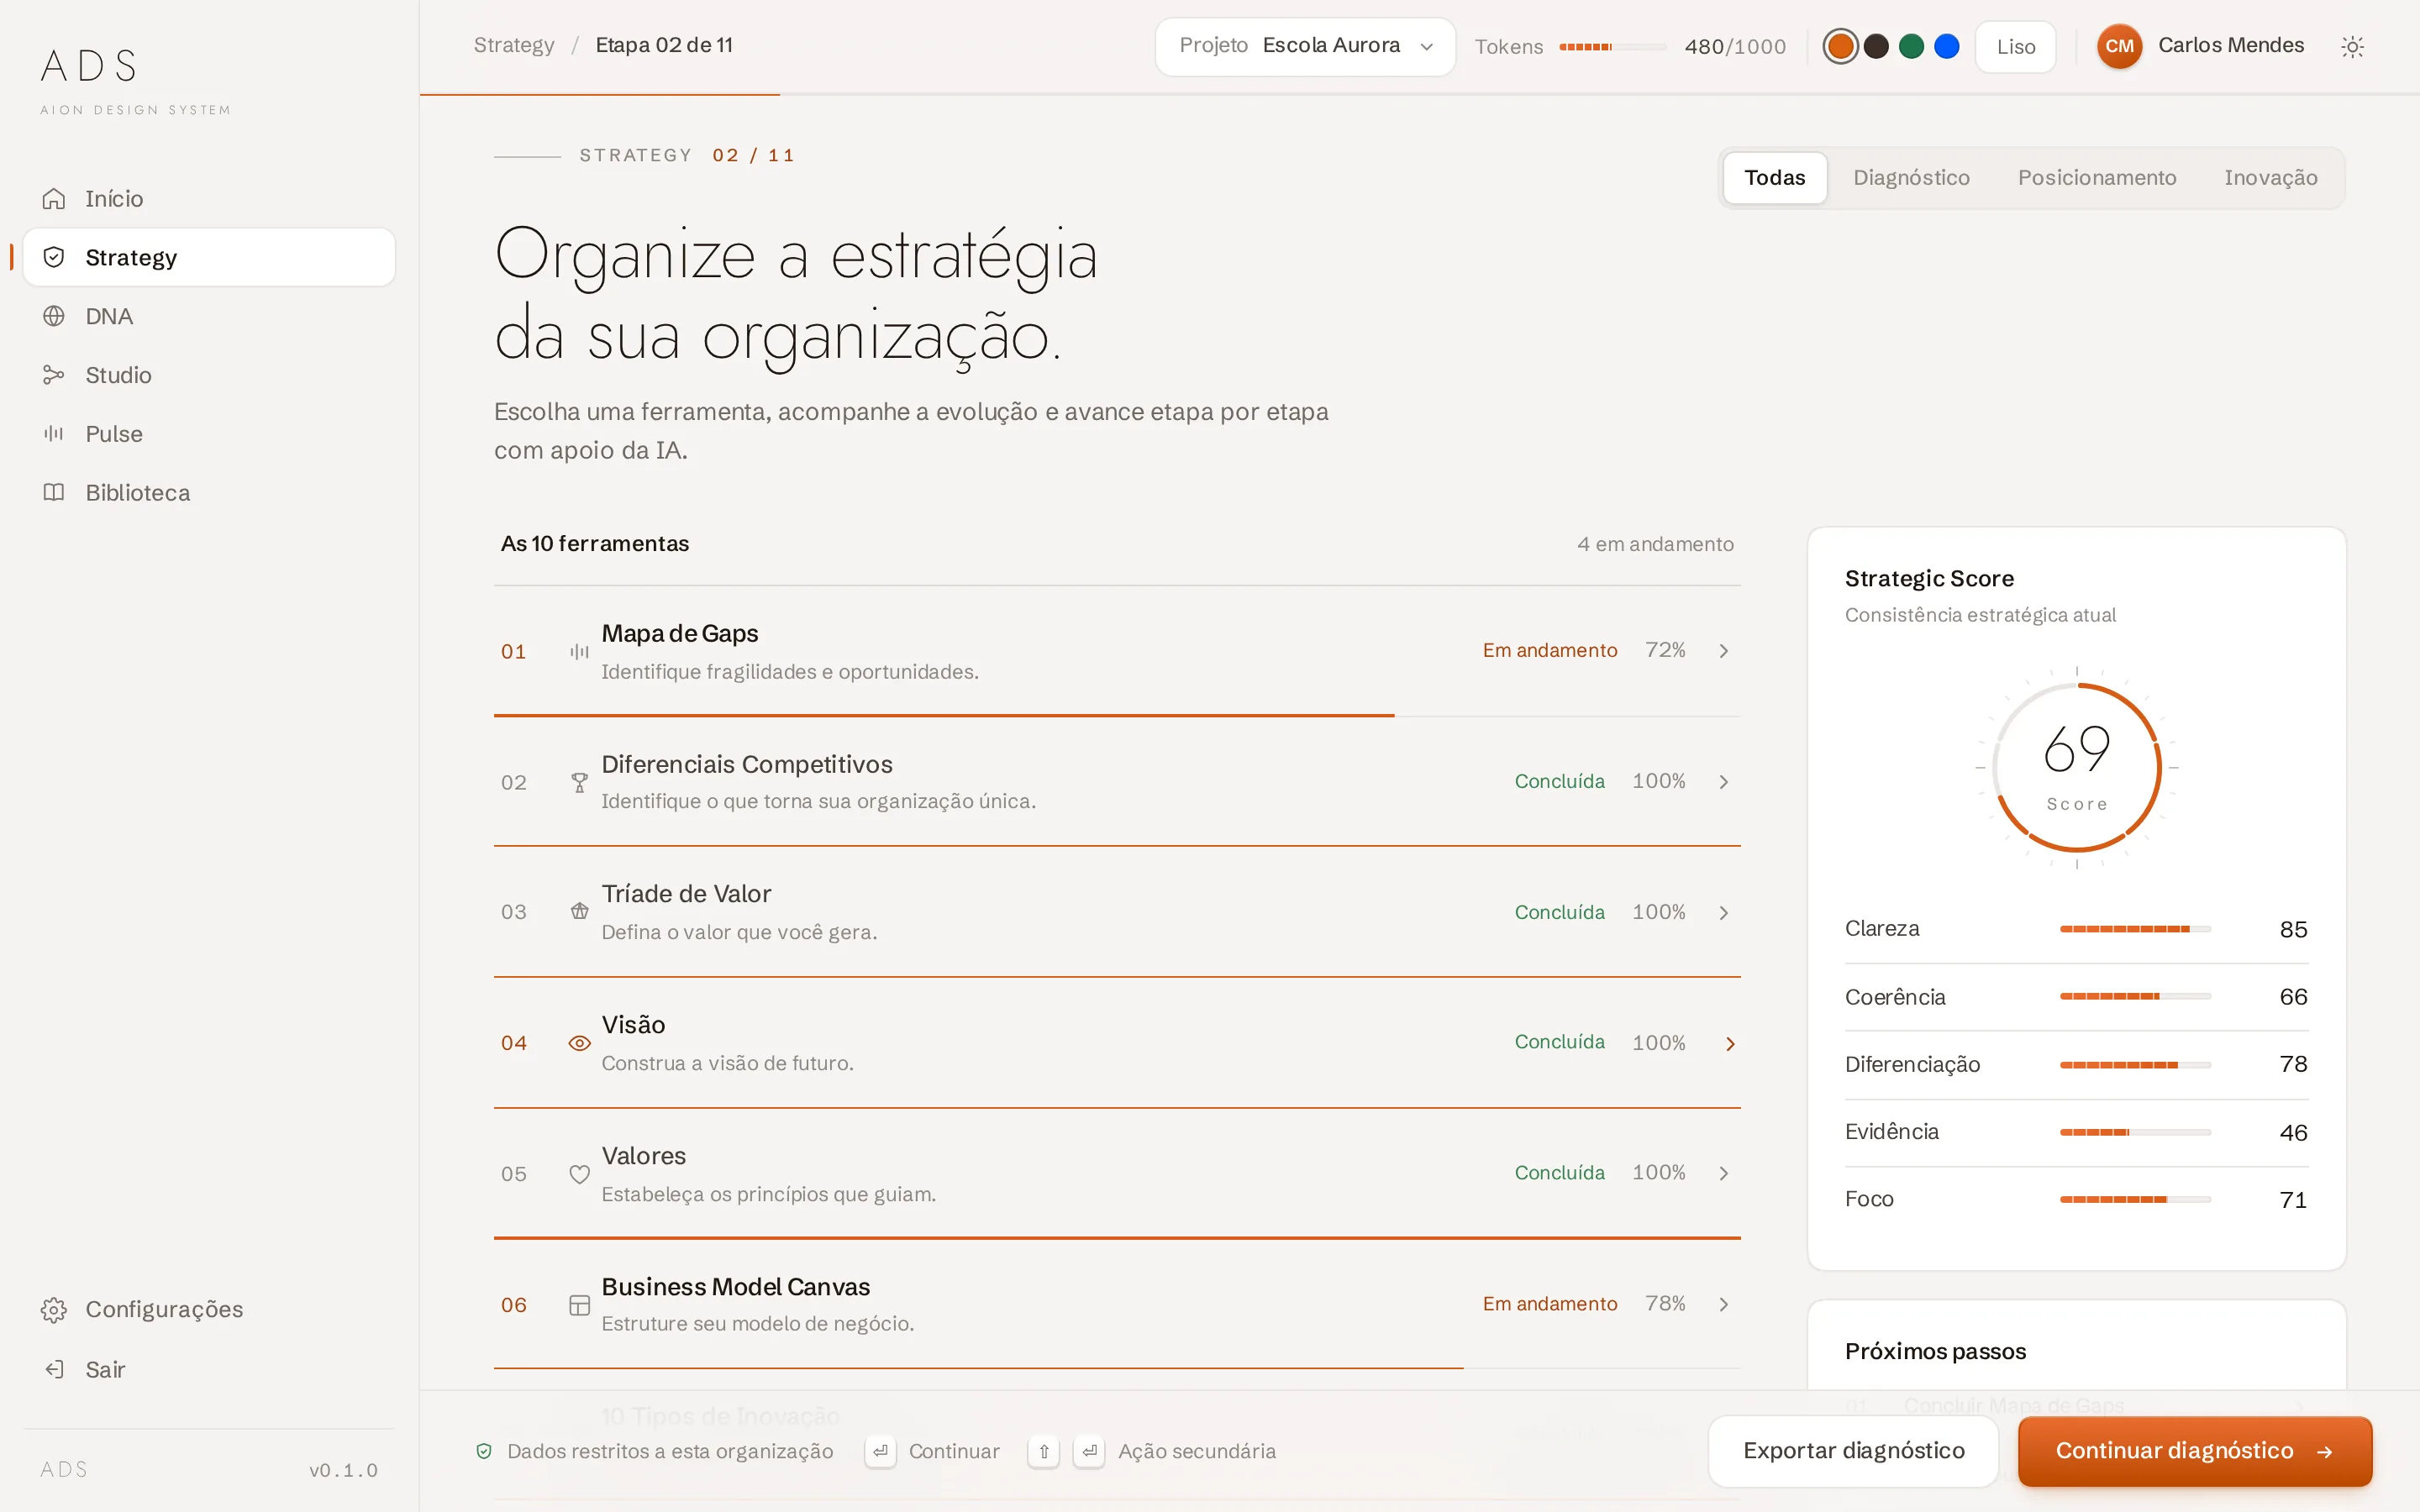The height and width of the screenshot is (1512, 2420).
Task: Click the Strategy shield icon in sidebar
Action: pos(54,257)
